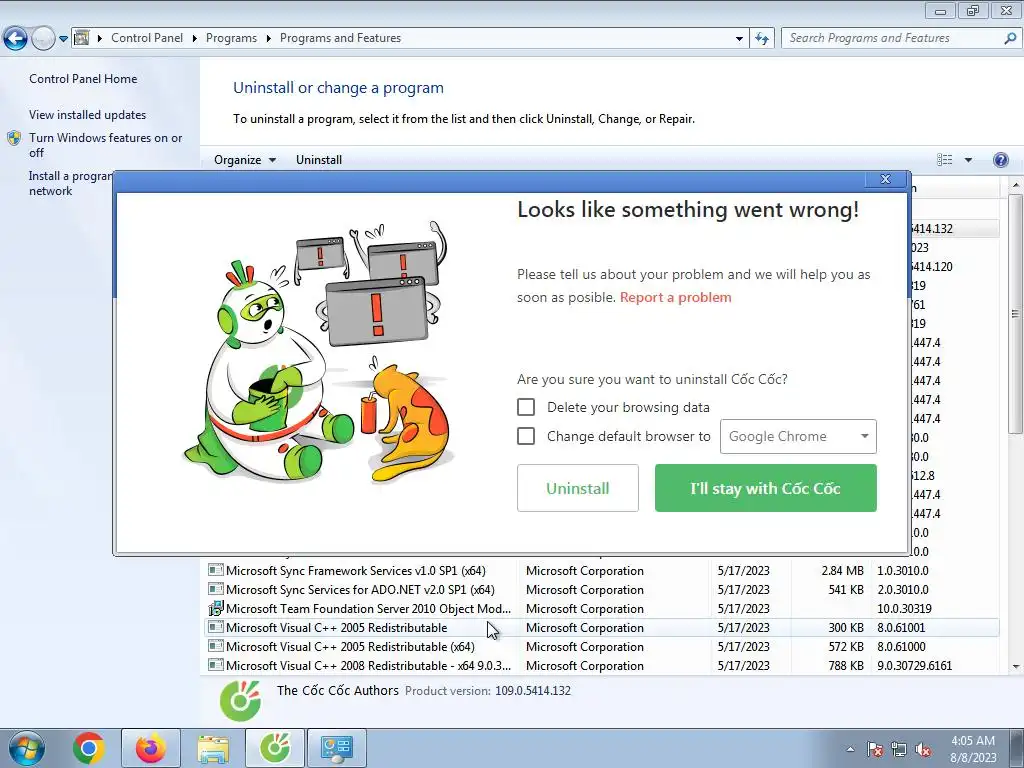Open the Windows Start button

[x=26, y=748]
